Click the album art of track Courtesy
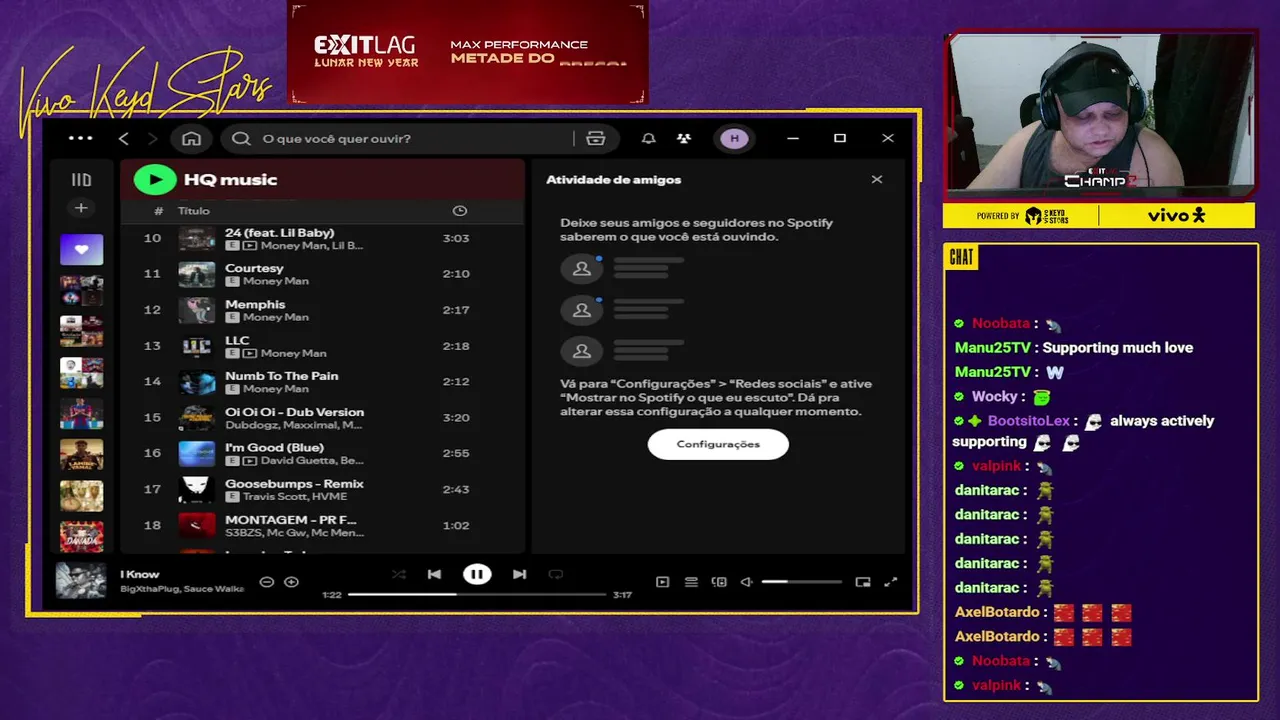This screenshot has width=1280, height=720. click(x=197, y=274)
